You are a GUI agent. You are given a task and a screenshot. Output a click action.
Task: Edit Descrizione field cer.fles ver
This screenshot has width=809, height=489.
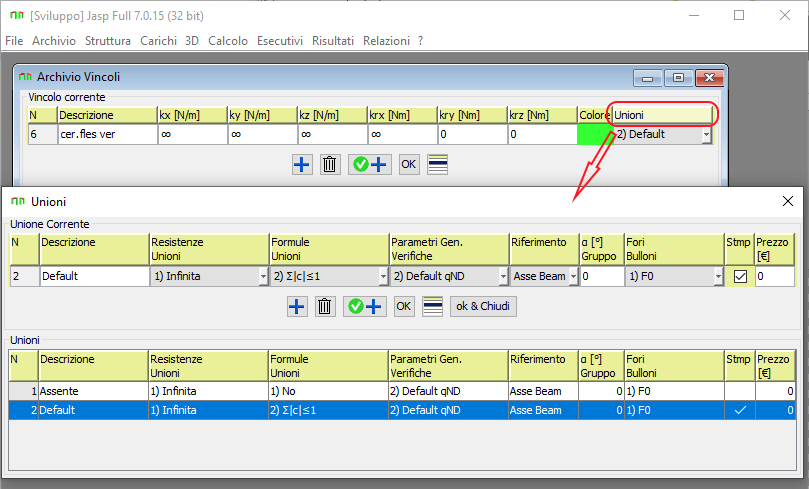coord(107,135)
